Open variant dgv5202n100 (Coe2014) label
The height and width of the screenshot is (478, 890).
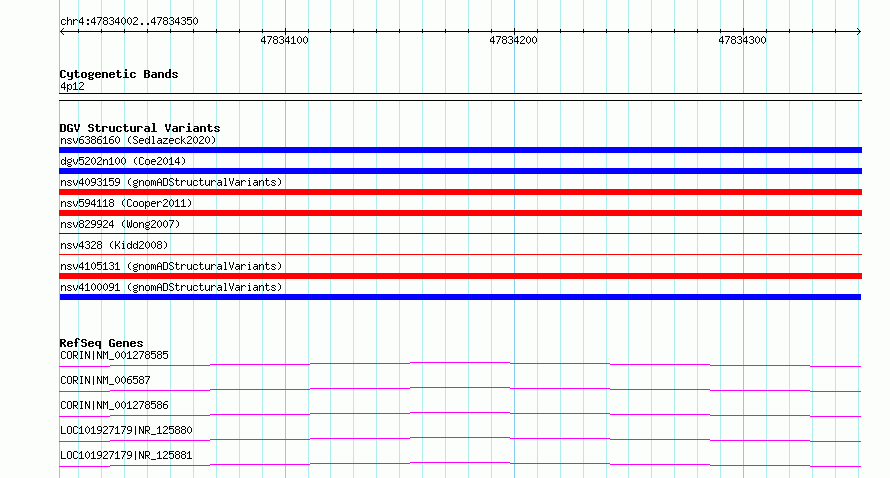123,161
